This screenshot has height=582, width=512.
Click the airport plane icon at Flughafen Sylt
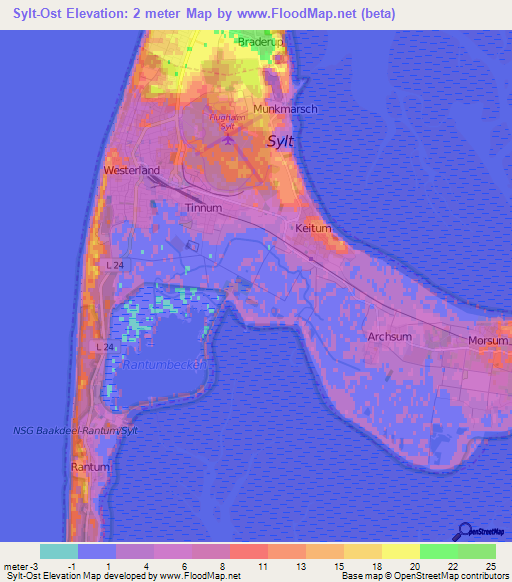pos(228,140)
